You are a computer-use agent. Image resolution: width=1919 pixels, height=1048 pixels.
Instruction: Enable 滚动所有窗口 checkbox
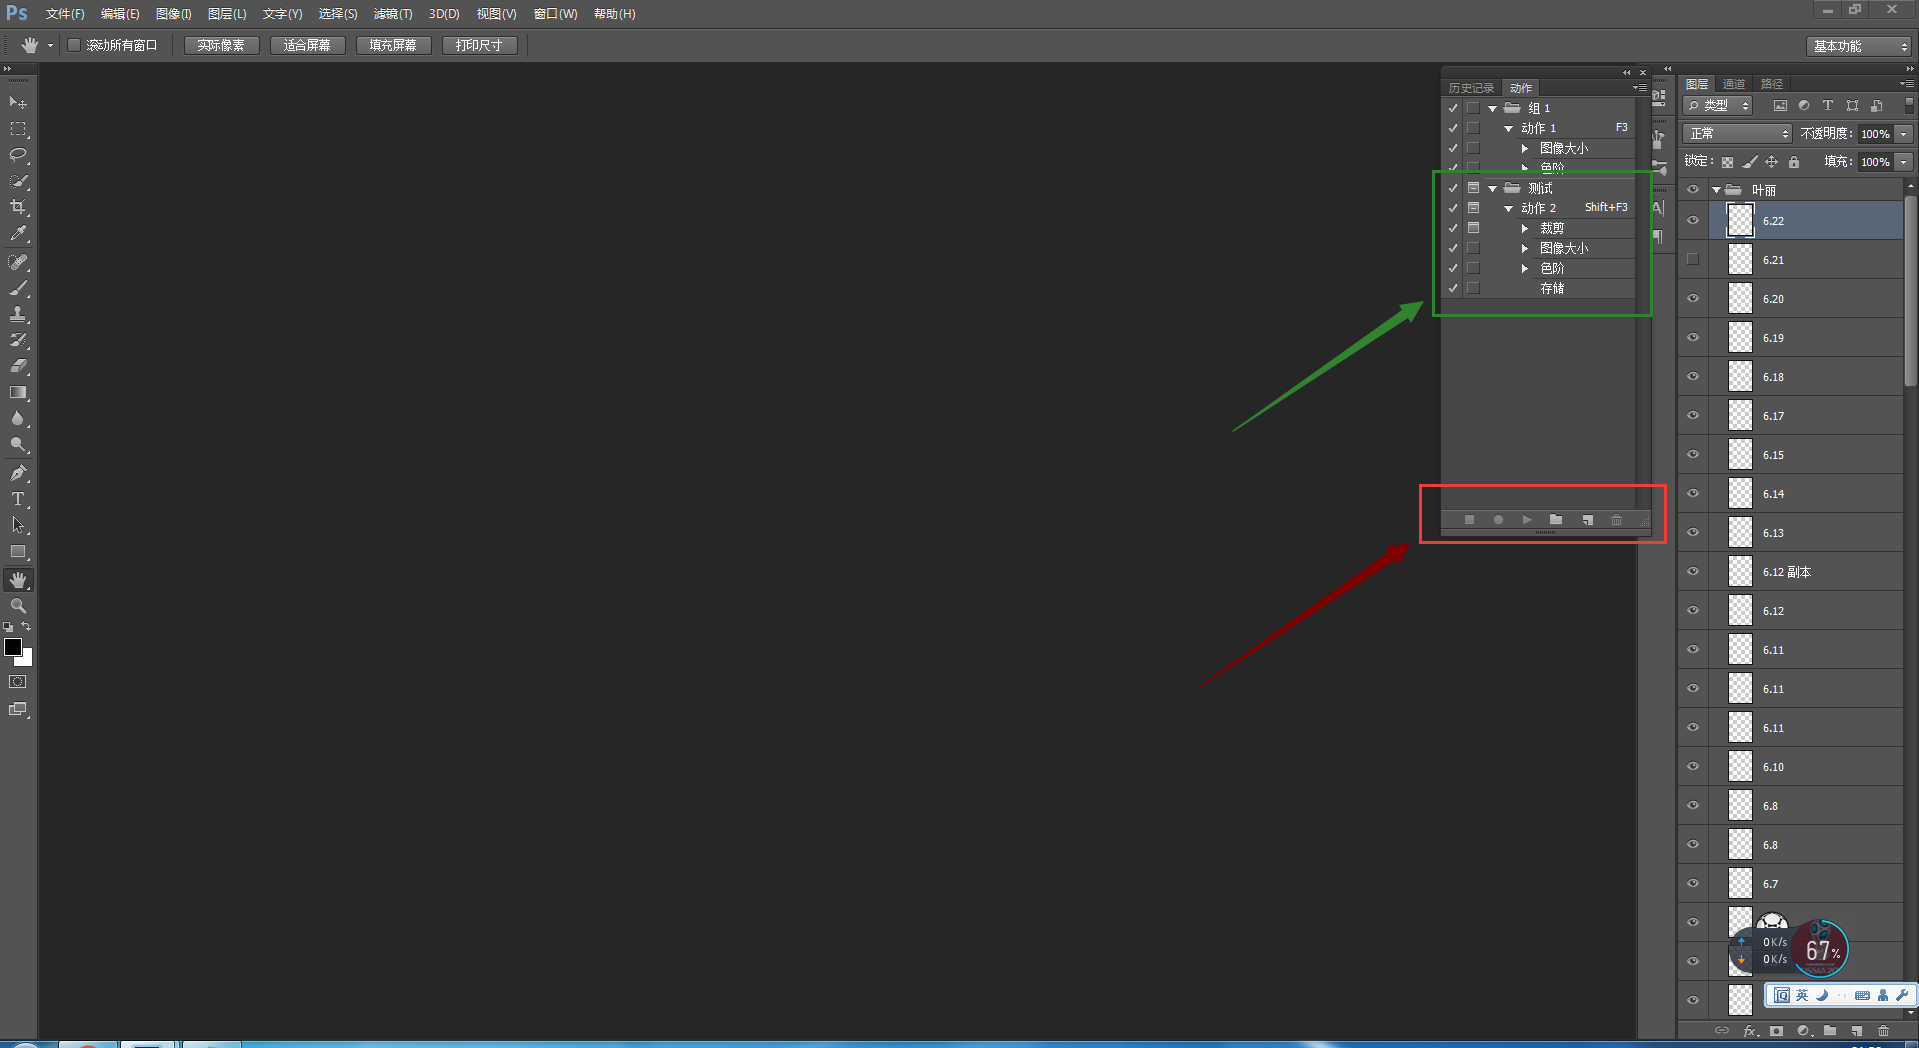(74, 45)
